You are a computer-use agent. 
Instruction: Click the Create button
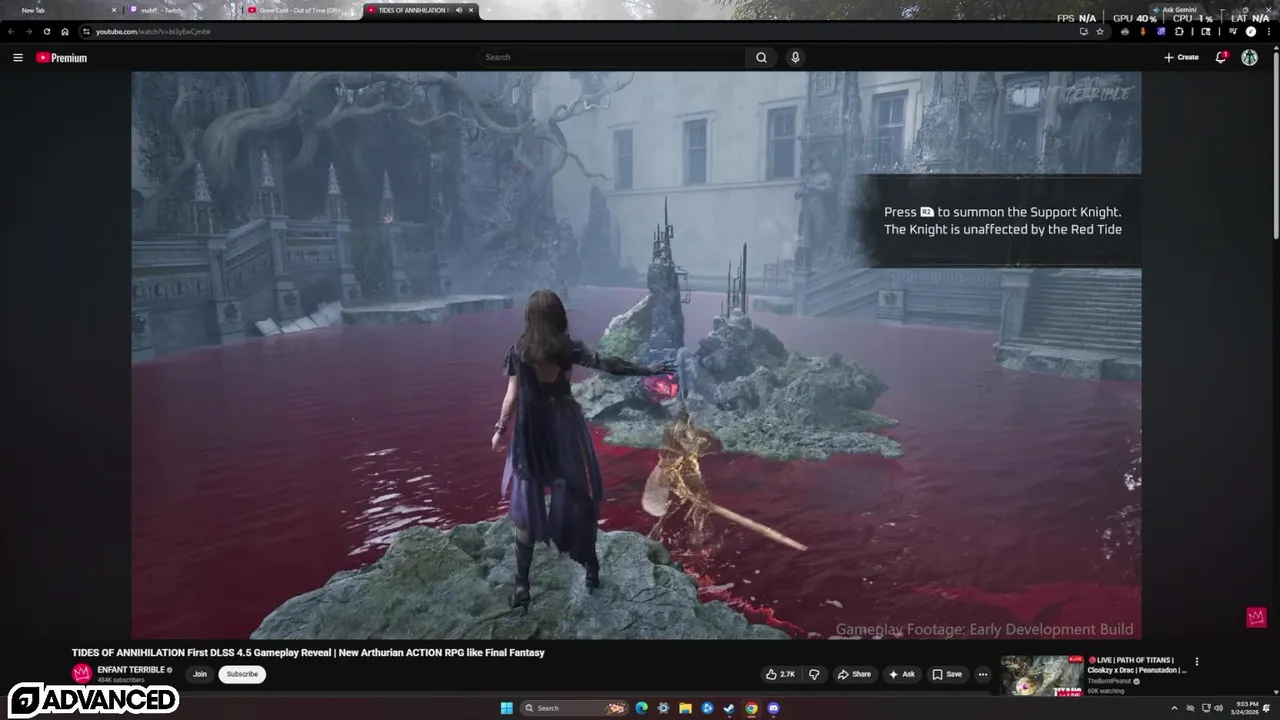[x=1181, y=57]
